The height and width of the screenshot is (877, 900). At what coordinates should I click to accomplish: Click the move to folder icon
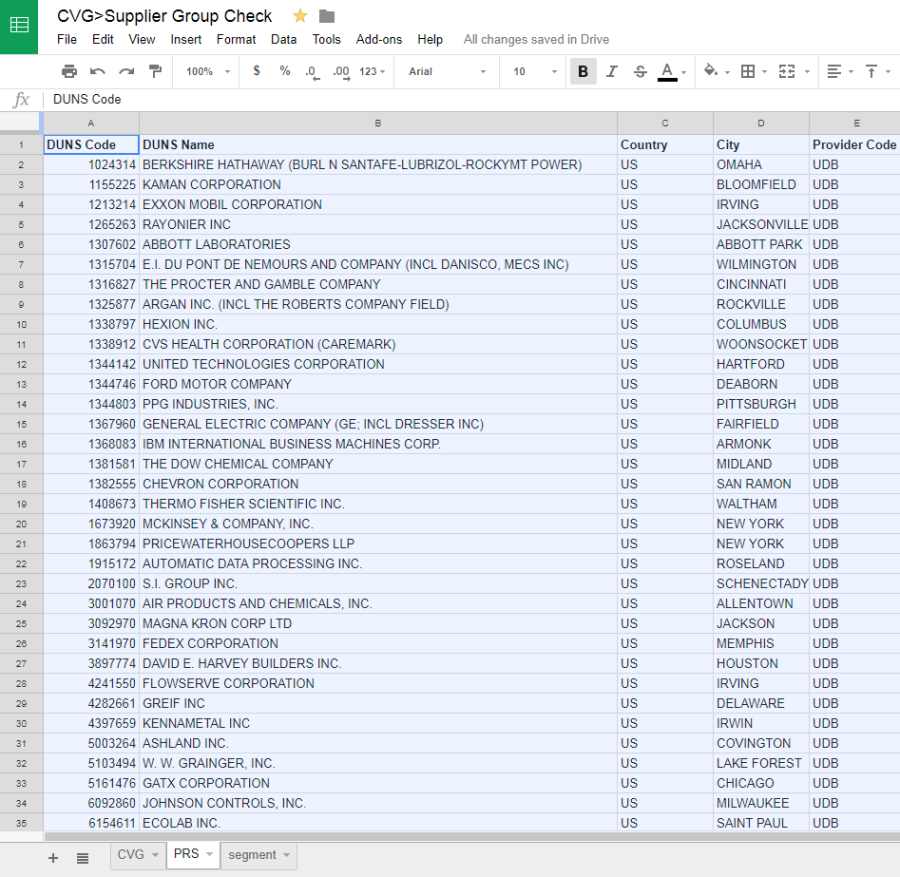(327, 16)
